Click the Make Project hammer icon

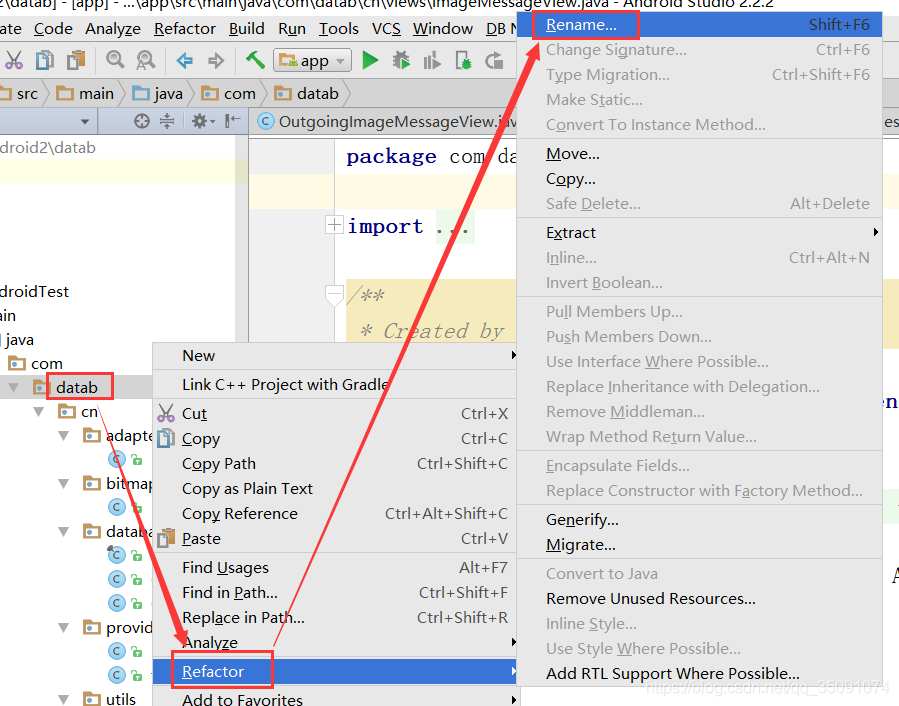point(255,60)
